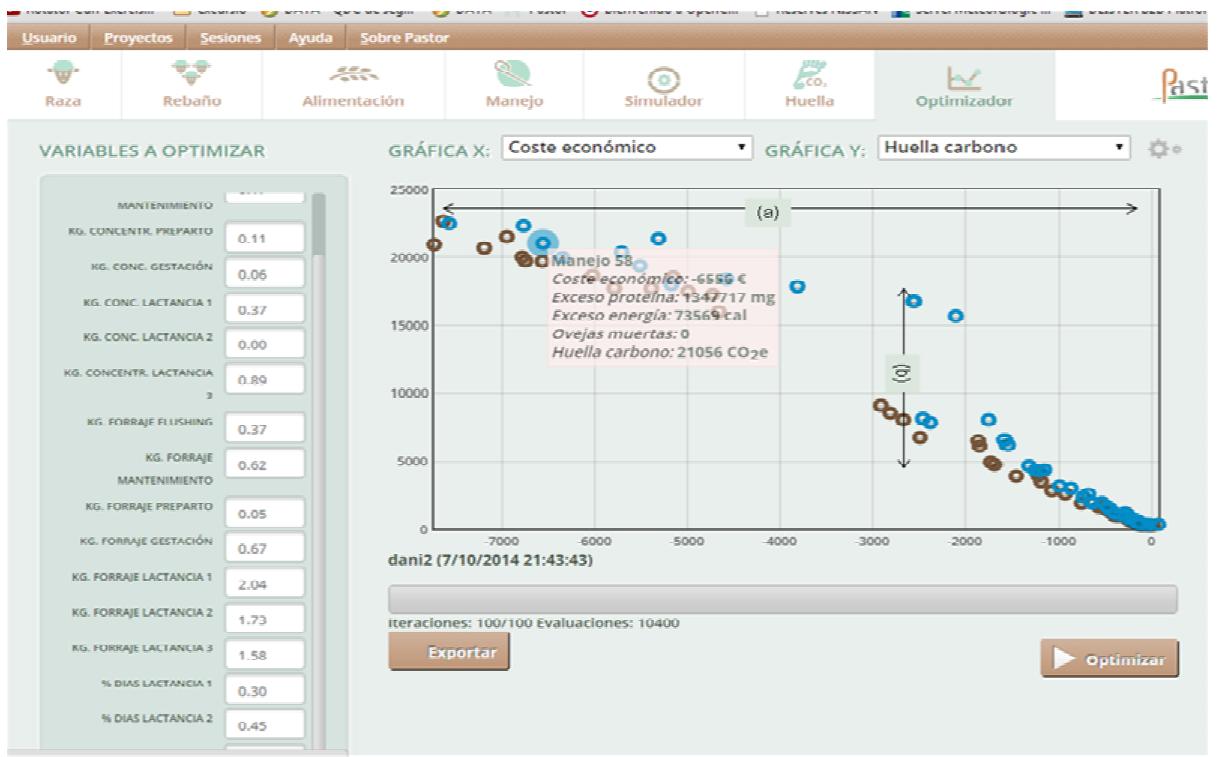Click the Kg. Forraje Mantenimiento field
The height and width of the screenshot is (757, 1217).
coord(264,465)
